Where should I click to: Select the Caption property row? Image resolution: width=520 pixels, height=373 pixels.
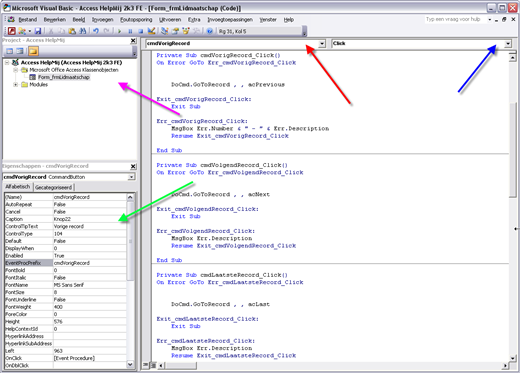coord(66,219)
